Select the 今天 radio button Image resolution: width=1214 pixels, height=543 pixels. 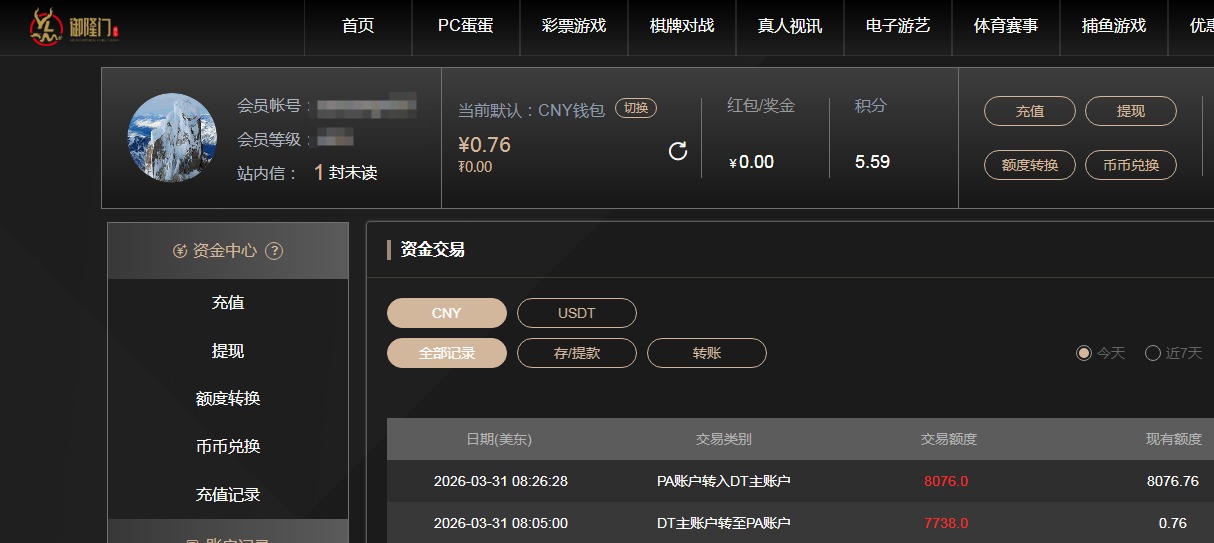point(1084,353)
